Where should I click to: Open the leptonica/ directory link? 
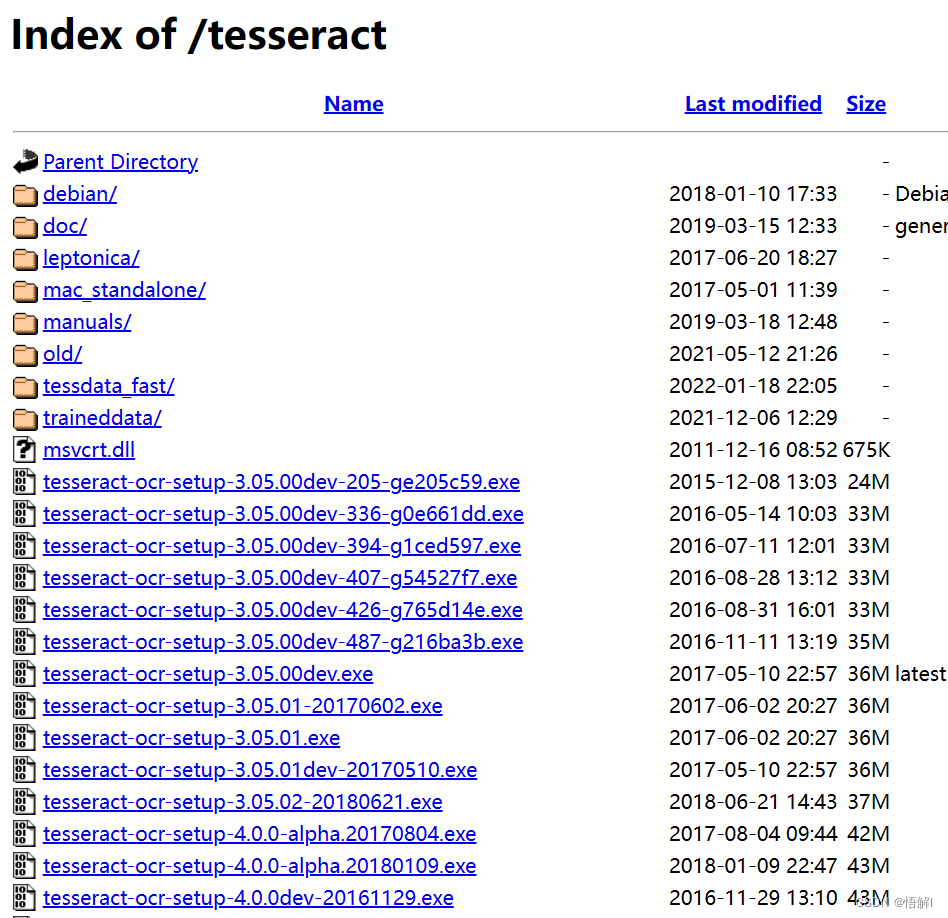point(91,258)
